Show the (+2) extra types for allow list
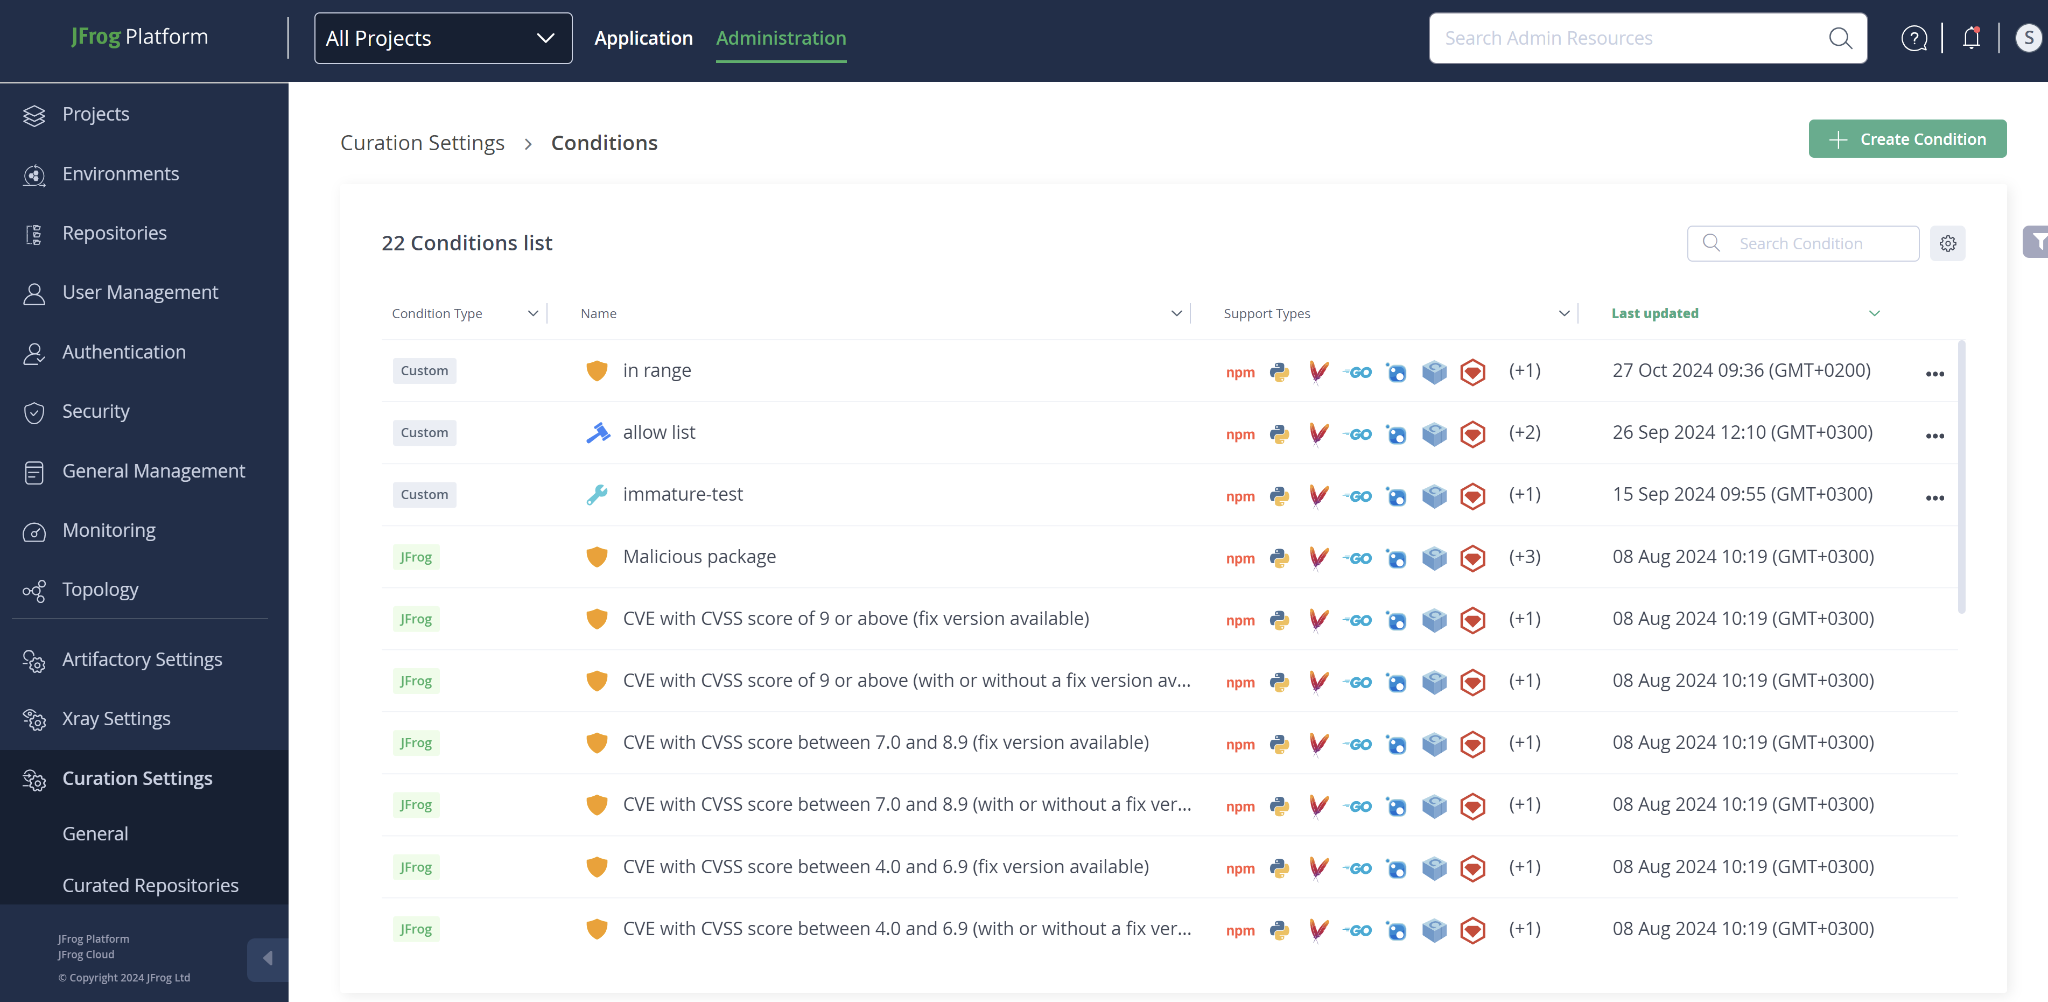The width and height of the screenshot is (2048, 1002). 1524,433
